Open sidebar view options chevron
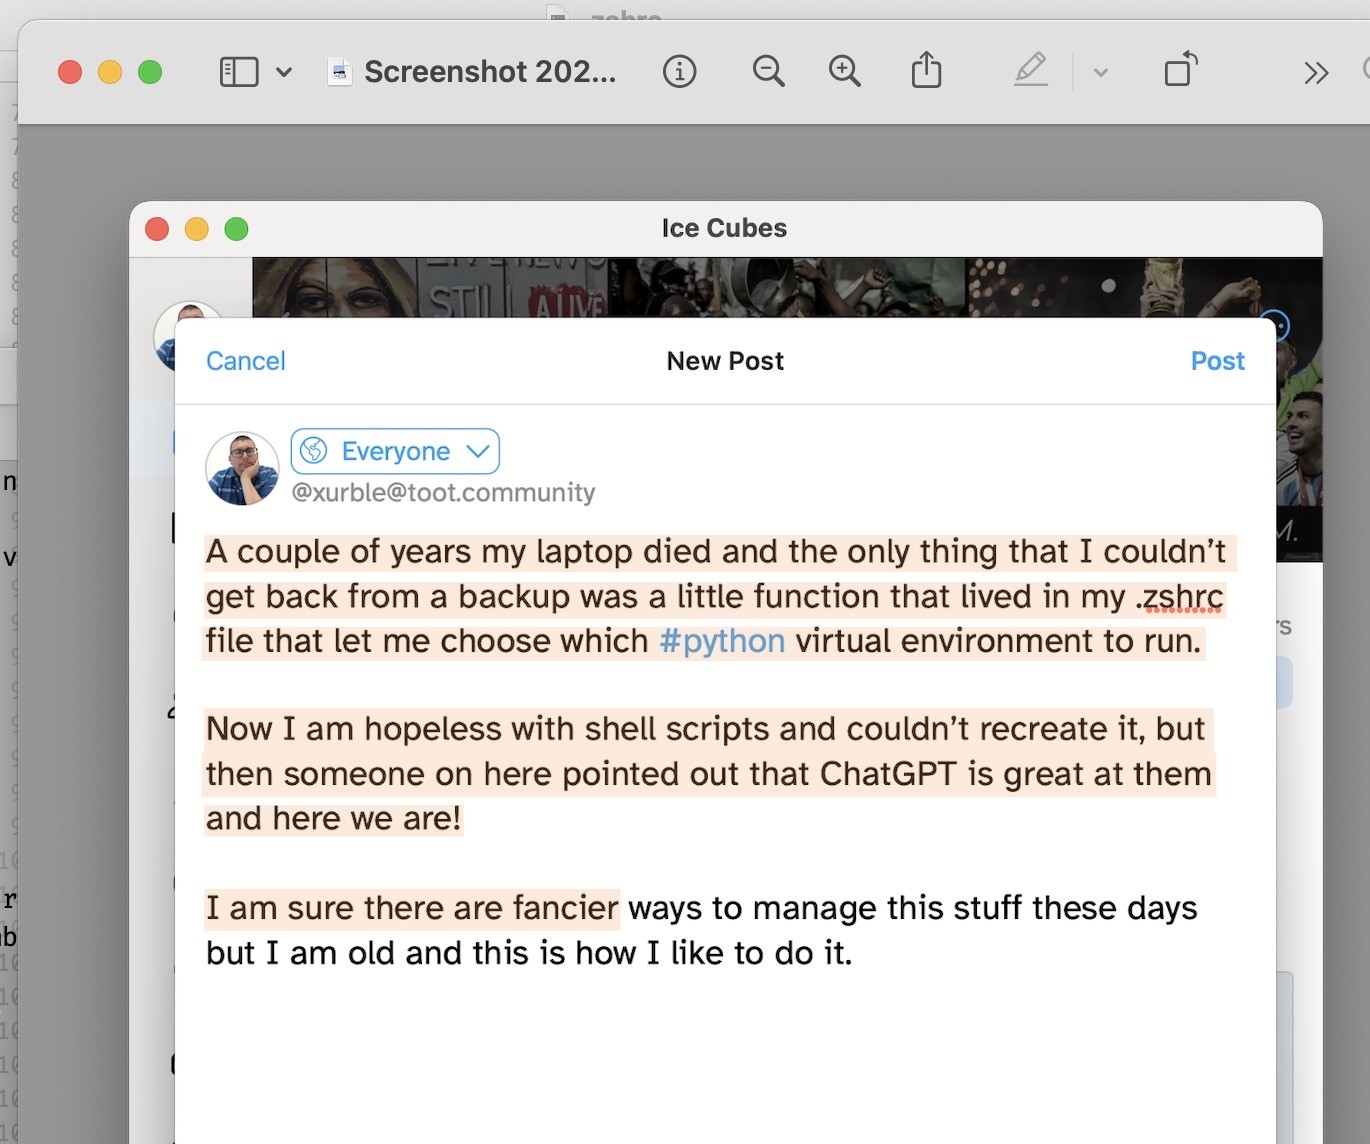The image size is (1370, 1144). pyautogui.click(x=284, y=72)
